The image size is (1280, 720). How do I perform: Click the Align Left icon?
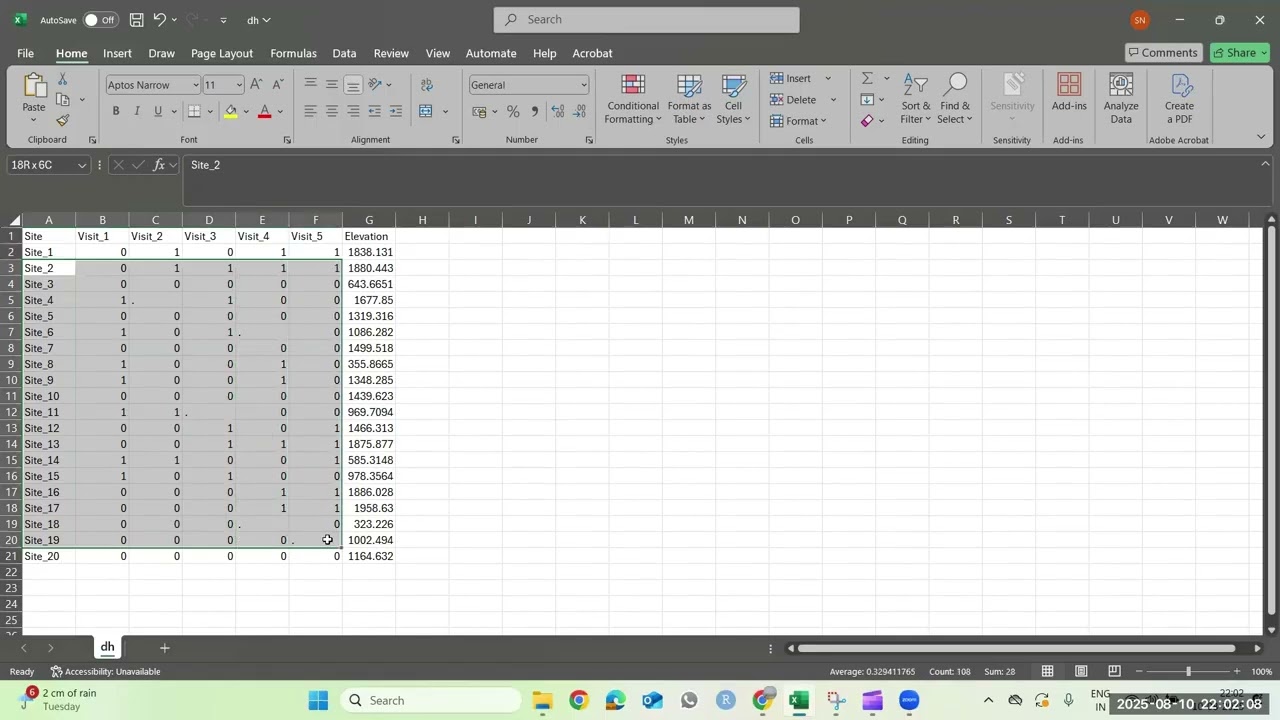(311, 111)
